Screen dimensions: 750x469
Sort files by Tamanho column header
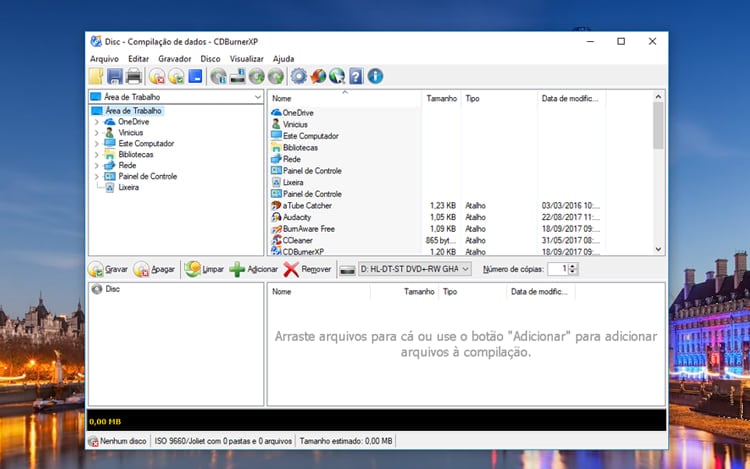click(x=441, y=99)
